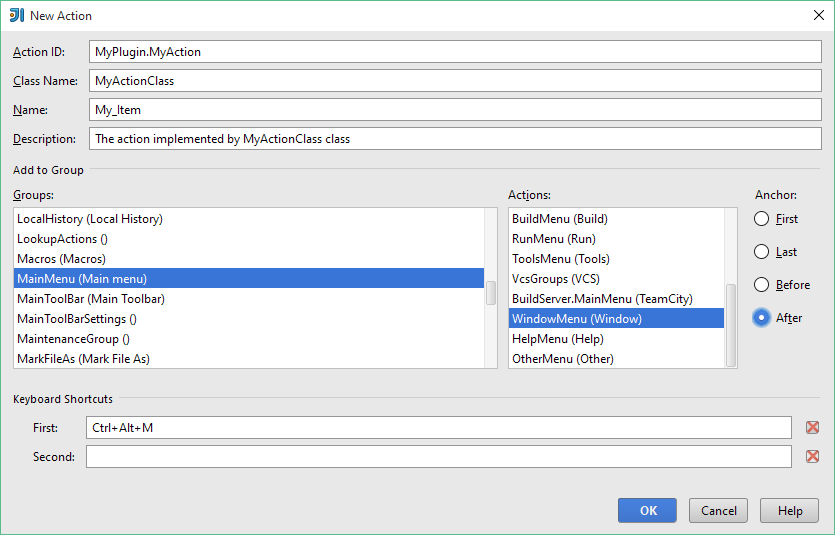Open Help for this dialog
Screen dimensions: 835x535
pos(789,511)
